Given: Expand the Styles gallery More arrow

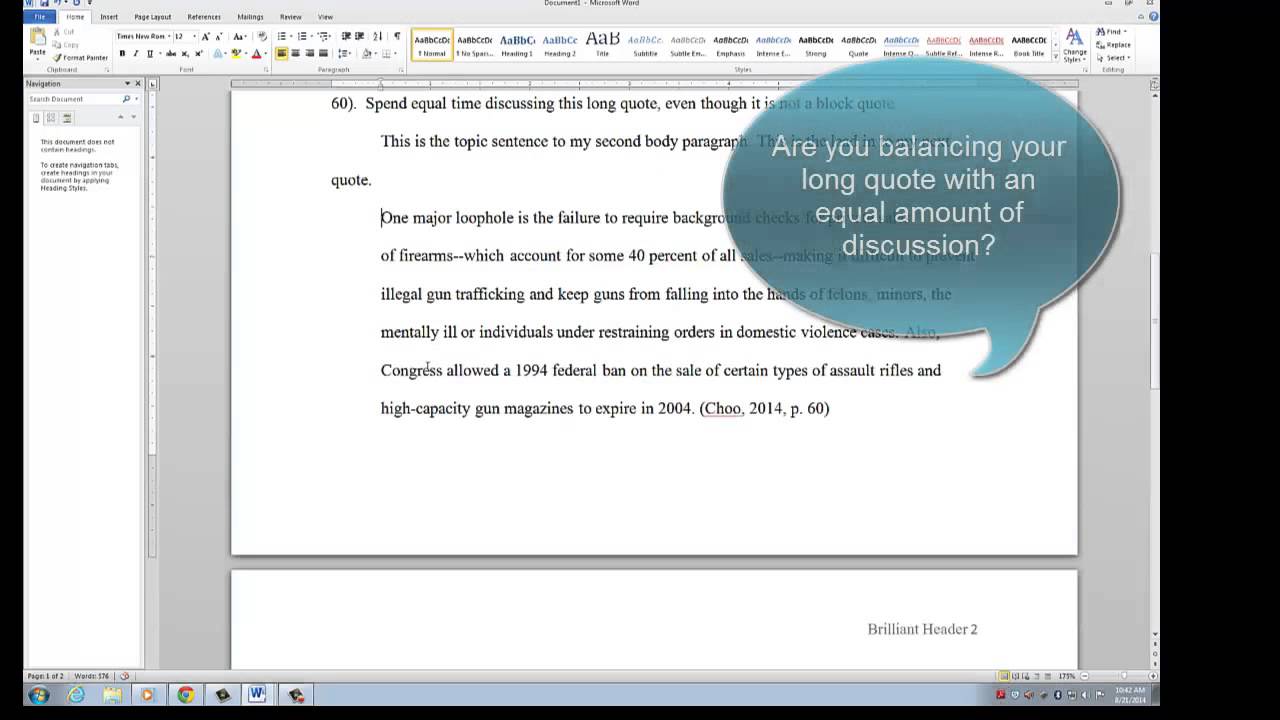Looking at the screenshot, I should pos(1056,57).
